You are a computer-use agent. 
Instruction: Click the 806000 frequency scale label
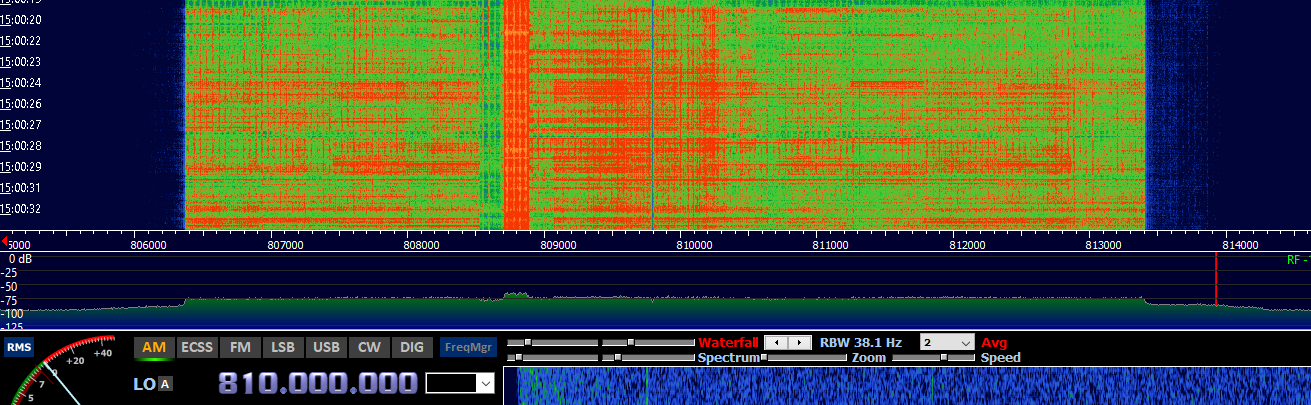(148, 244)
